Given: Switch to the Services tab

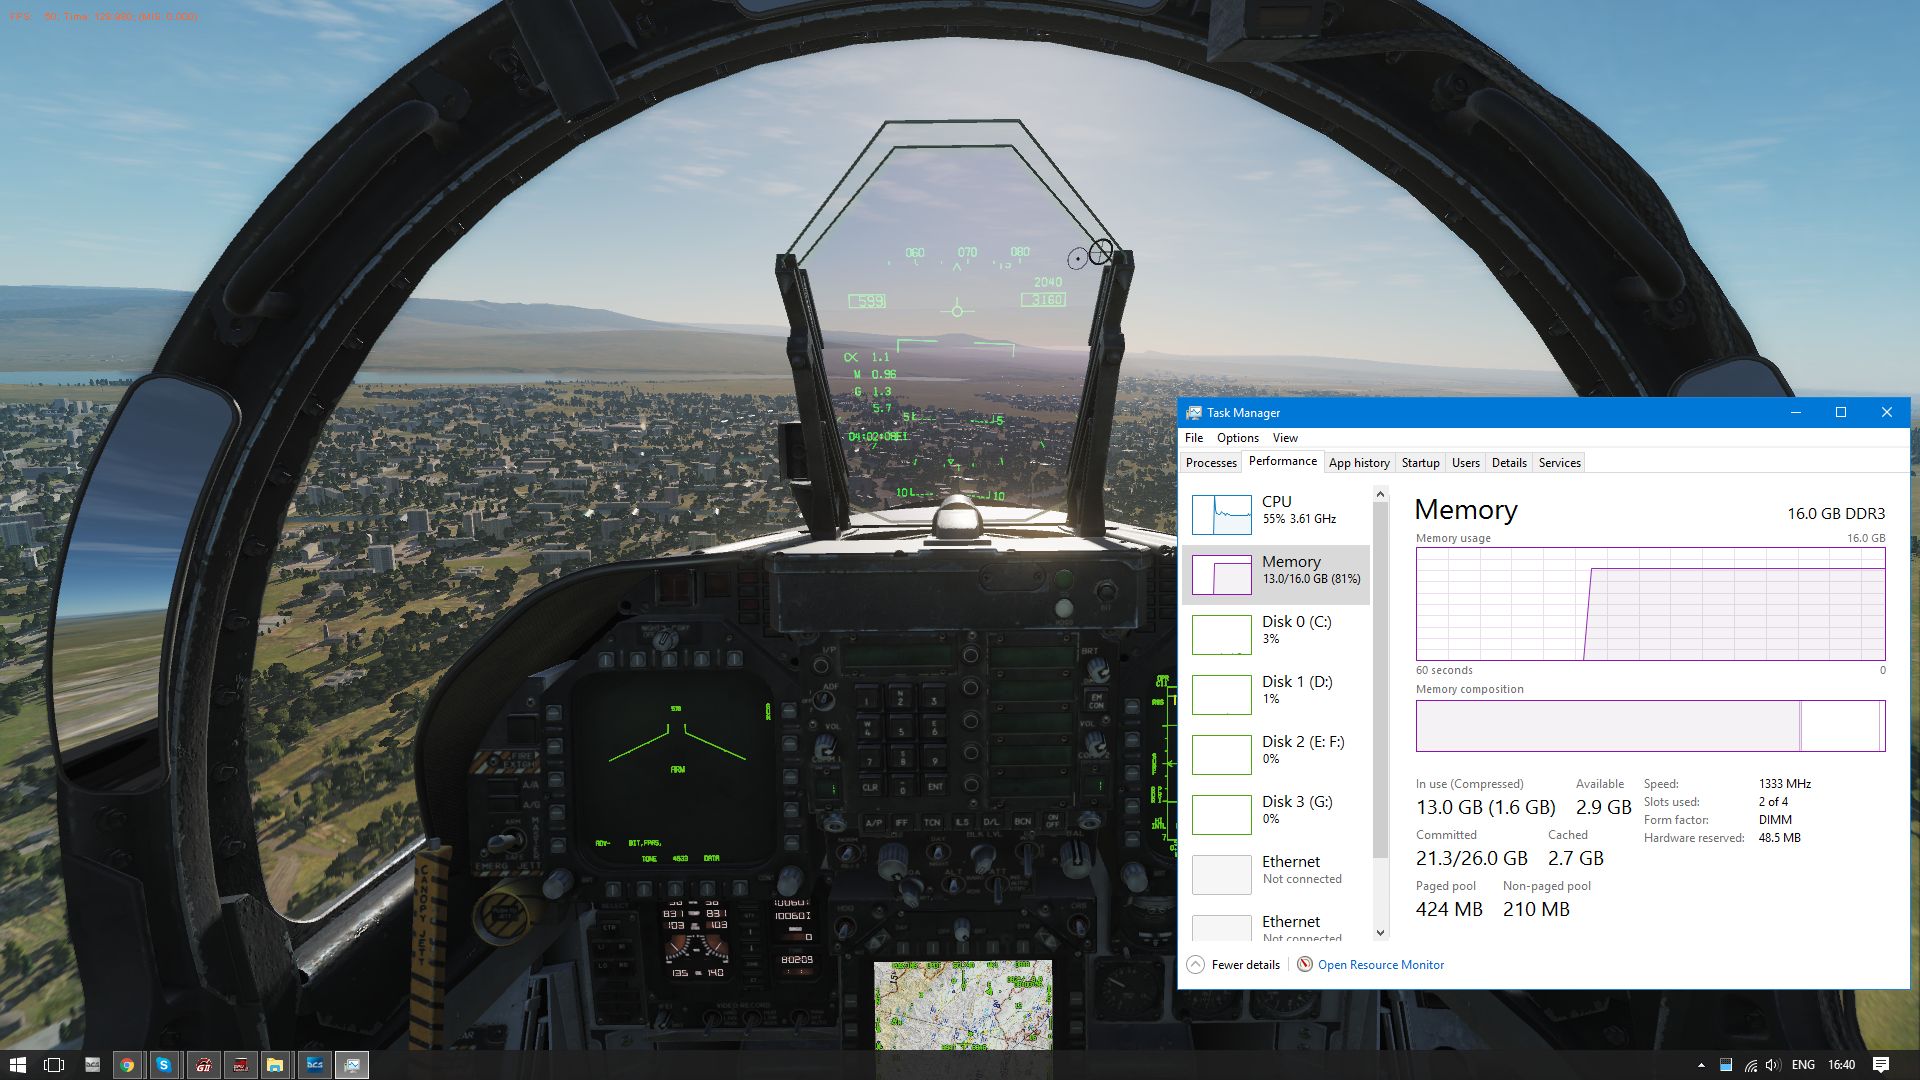Looking at the screenshot, I should [1559, 463].
